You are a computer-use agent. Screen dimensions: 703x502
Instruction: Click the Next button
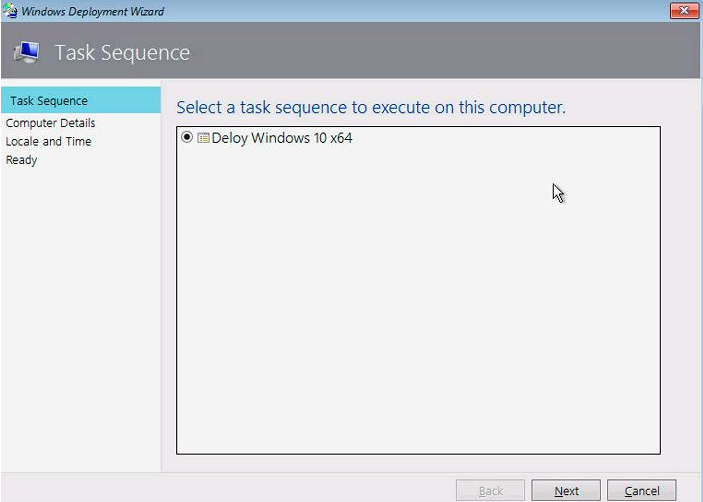coord(566,491)
